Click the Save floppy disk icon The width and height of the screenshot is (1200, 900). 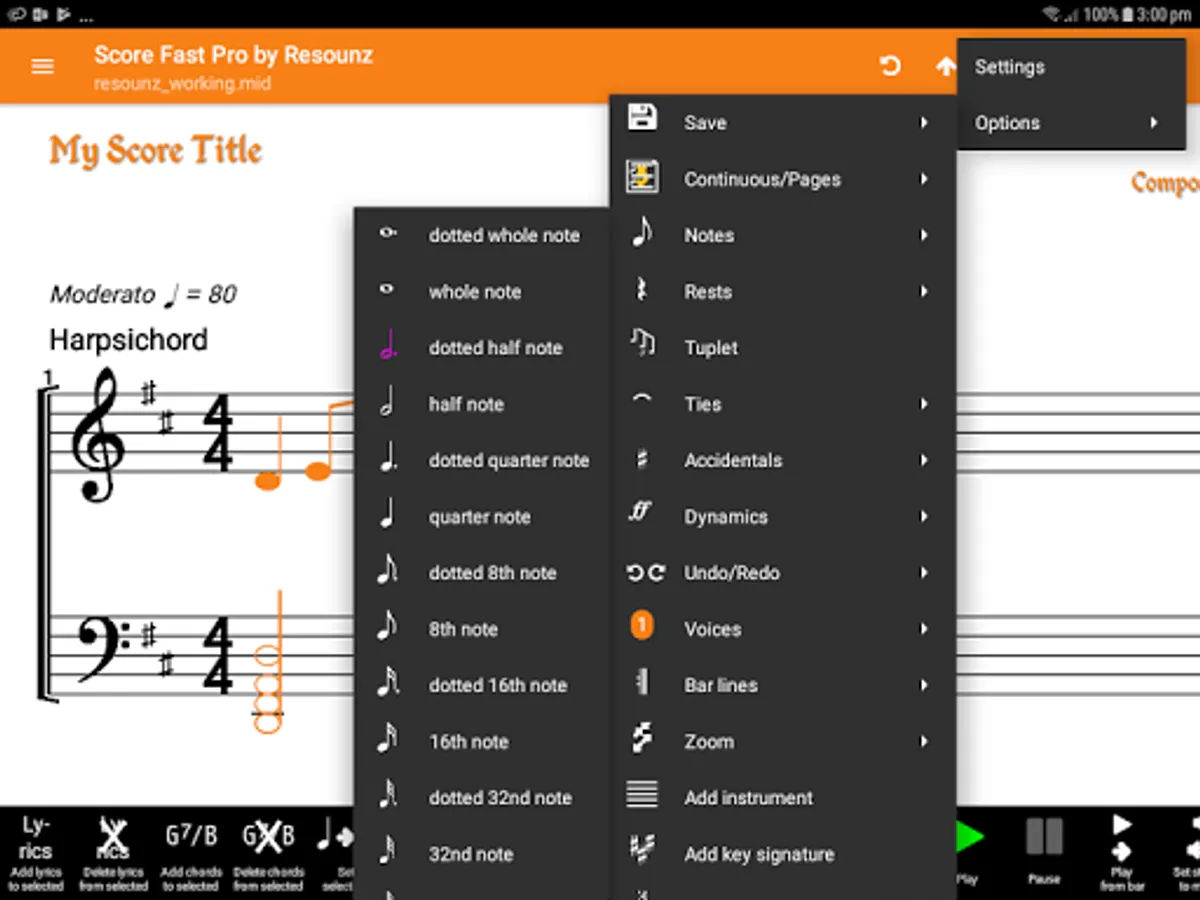pyautogui.click(x=642, y=117)
